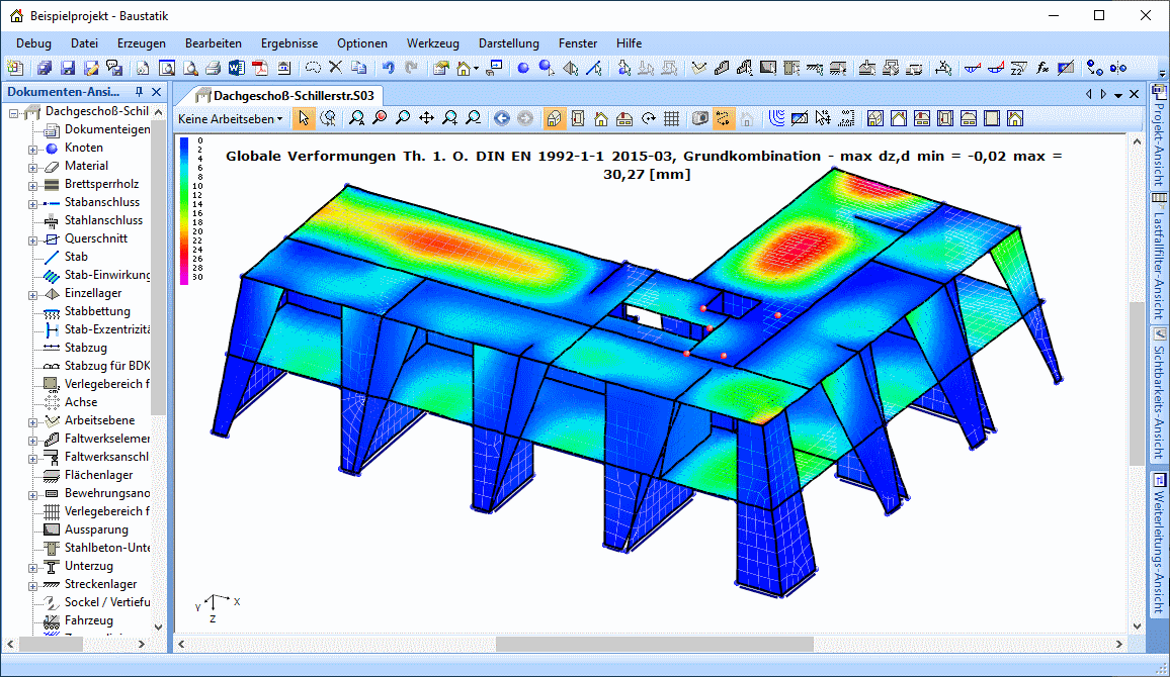The image size is (1170, 677).
Task: Toggle the highlighted perspective view button
Action: click(554, 118)
